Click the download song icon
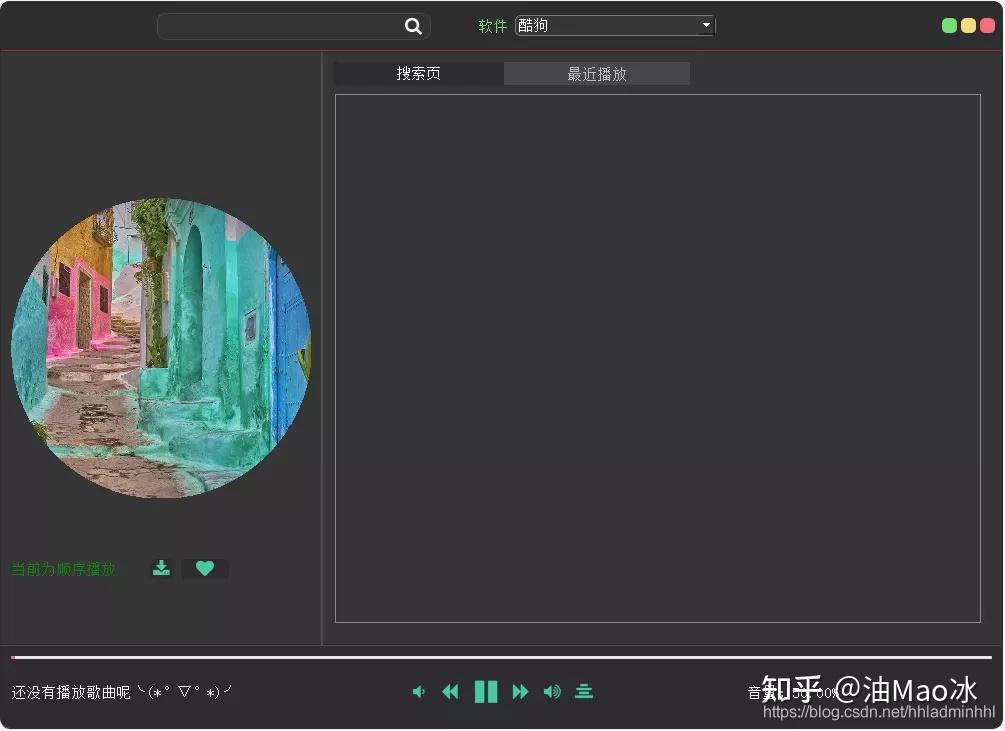 161,568
